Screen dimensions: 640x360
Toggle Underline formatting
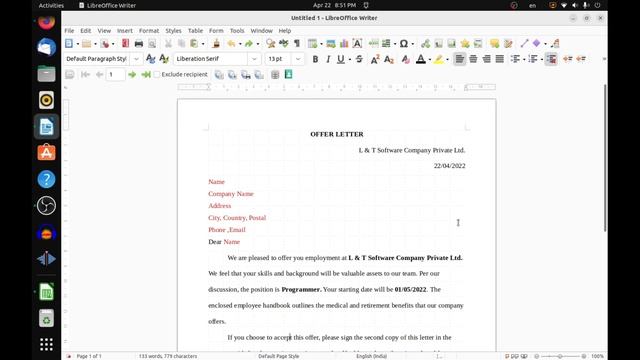point(340,59)
